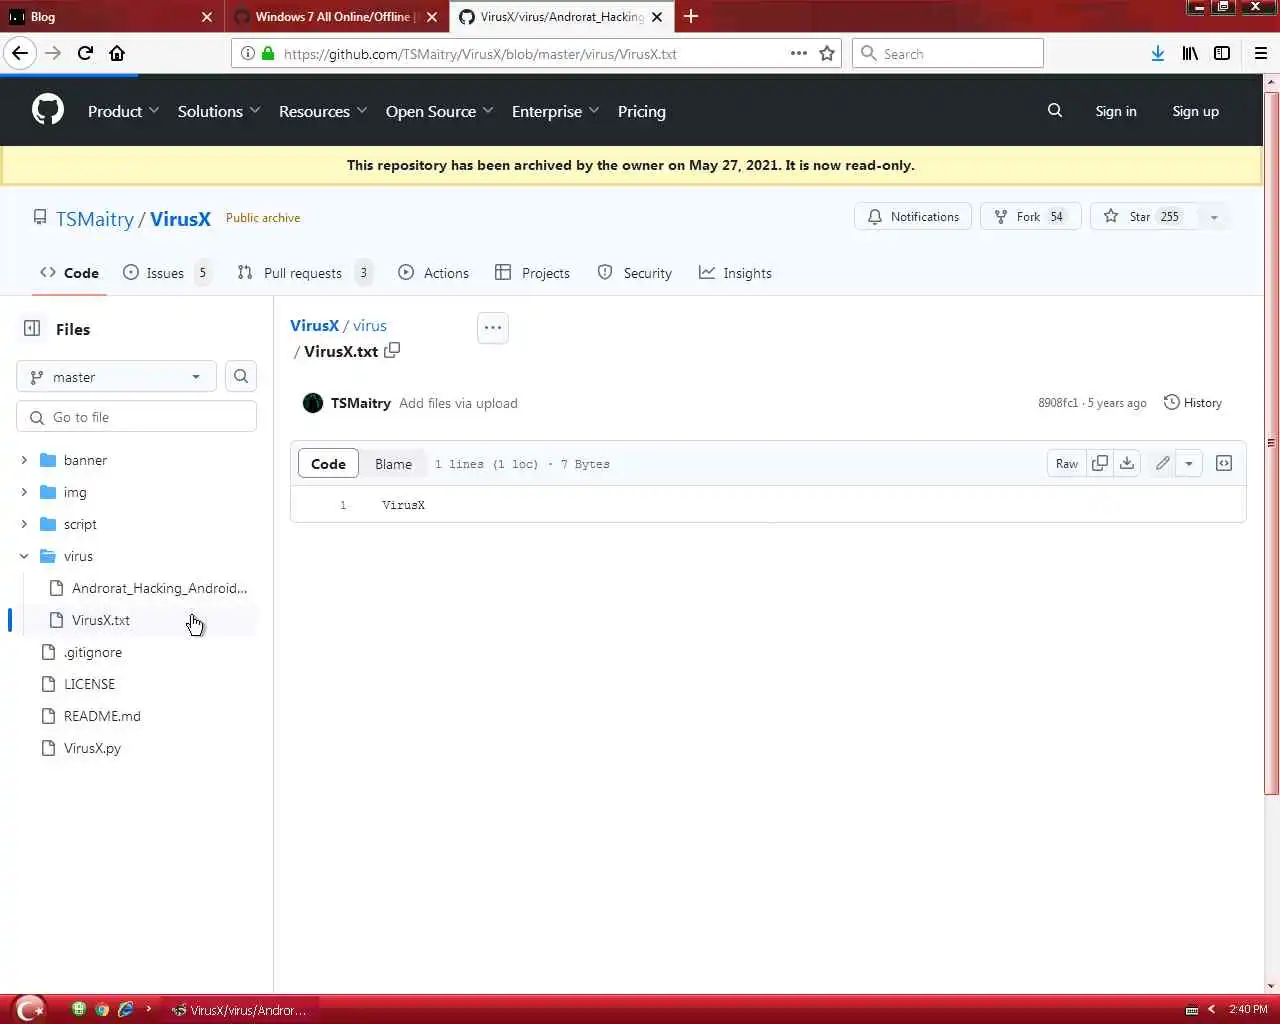Click Notifications button
Screen dimensions: 1280x1024
913,217
